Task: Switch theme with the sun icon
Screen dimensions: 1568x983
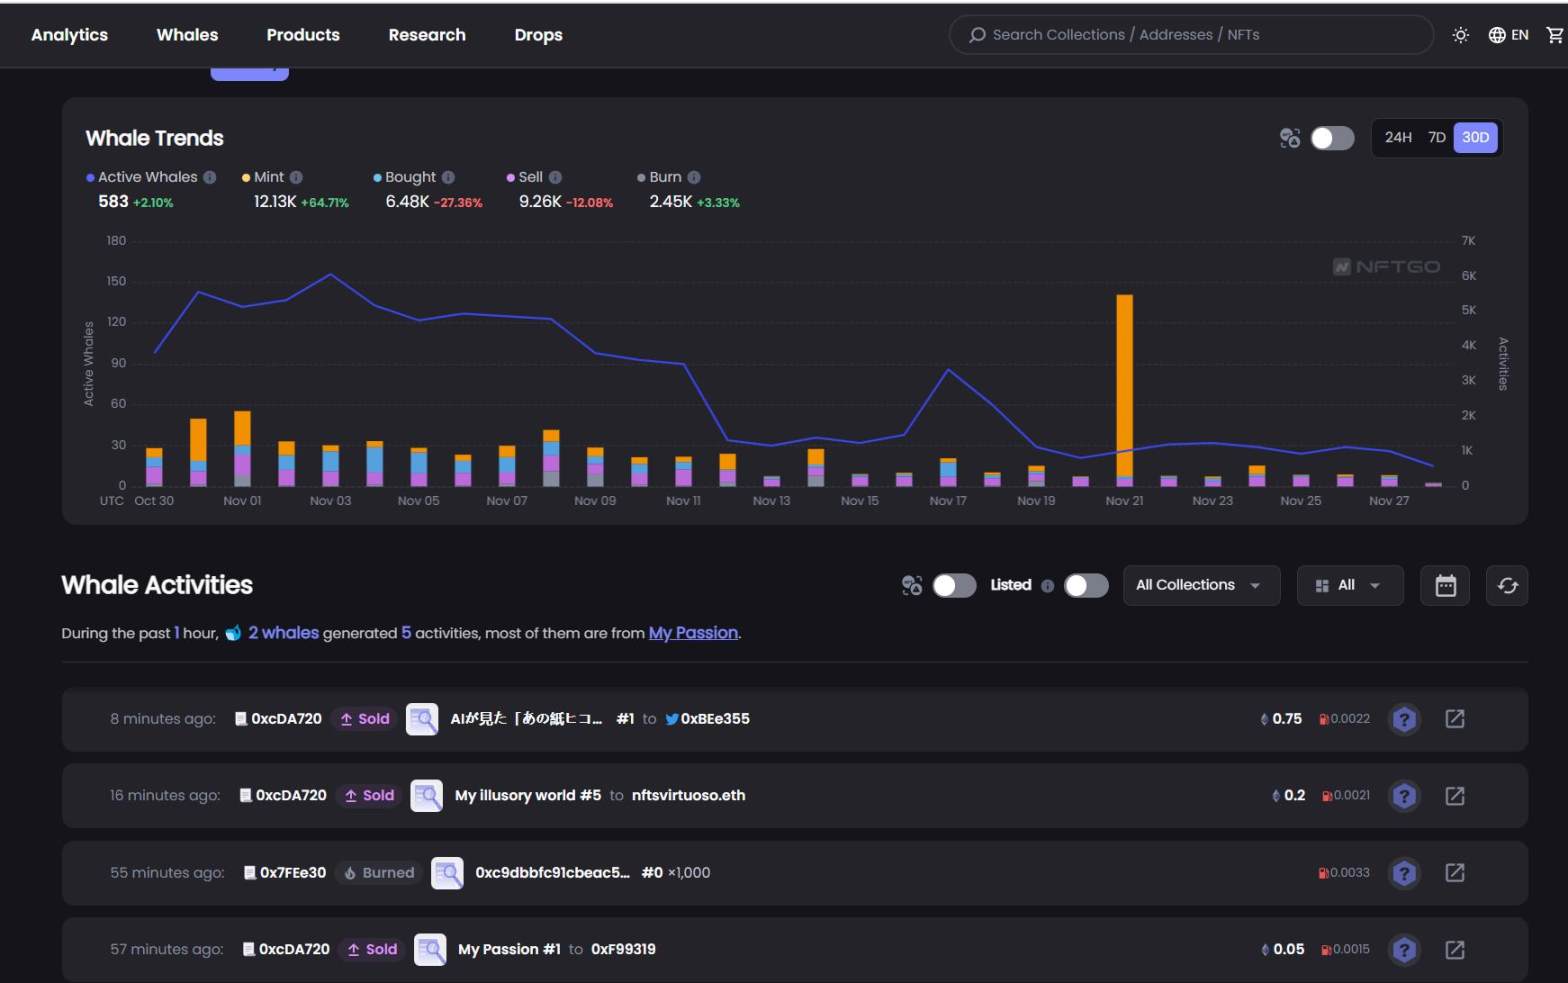Action: pos(1460,35)
